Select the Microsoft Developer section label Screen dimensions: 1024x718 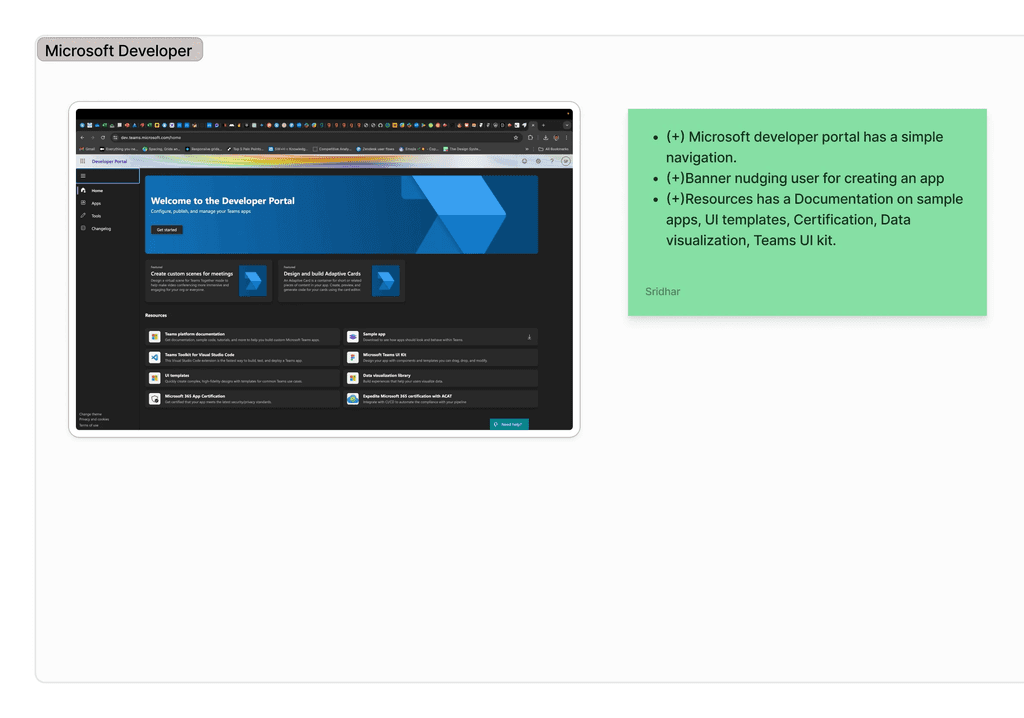tap(119, 50)
